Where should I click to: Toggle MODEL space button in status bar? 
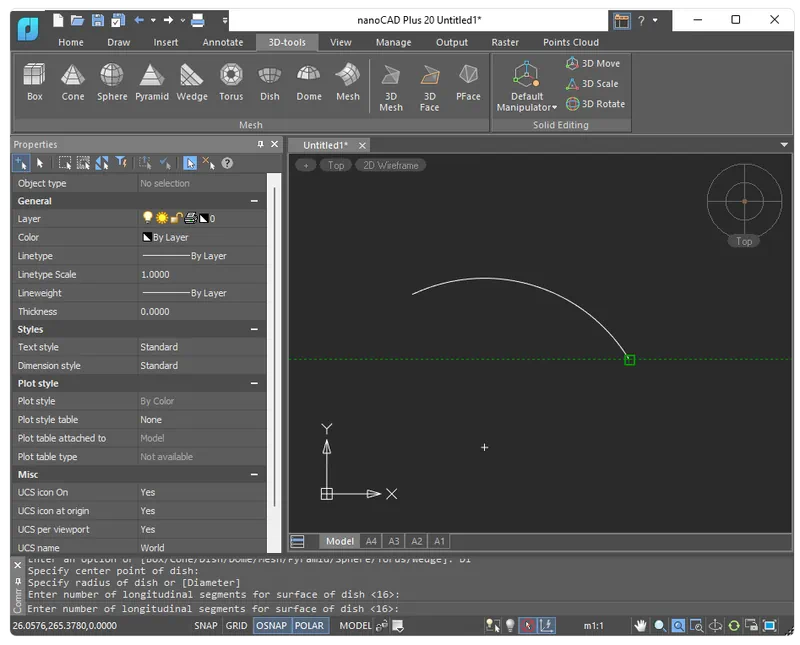pos(355,626)
